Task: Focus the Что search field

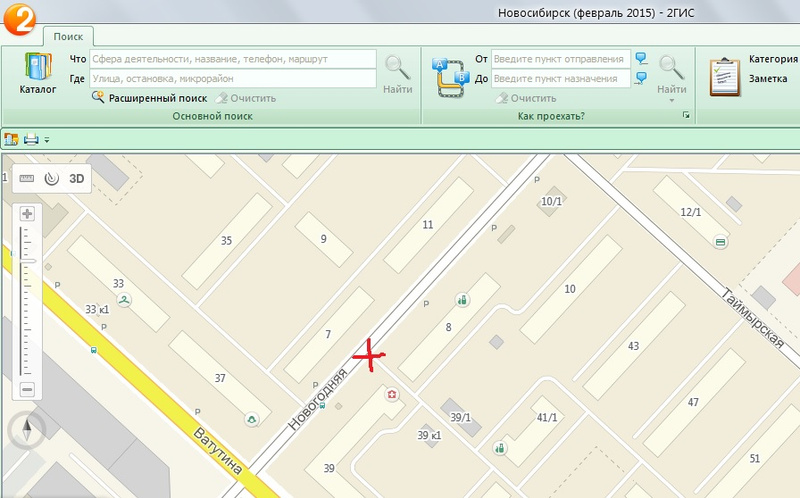Action: tap(233, 59)
